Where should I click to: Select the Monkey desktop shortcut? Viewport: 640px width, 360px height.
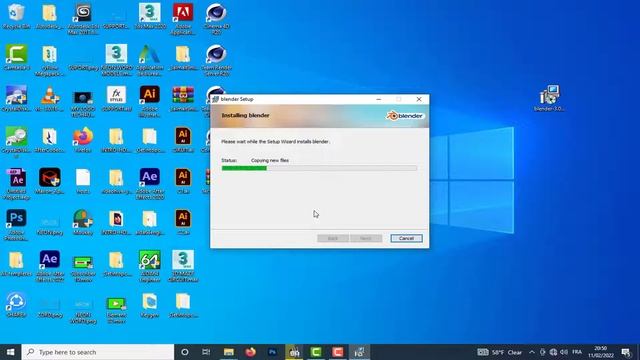point(83,222)
